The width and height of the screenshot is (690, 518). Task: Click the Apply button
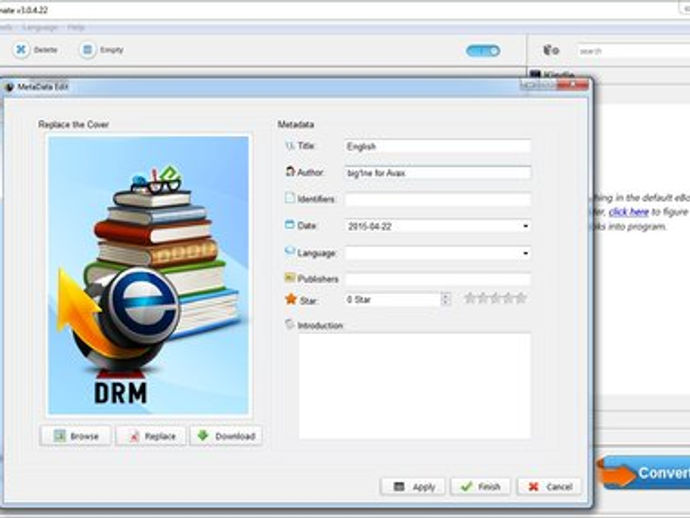[x=413, y=487]
